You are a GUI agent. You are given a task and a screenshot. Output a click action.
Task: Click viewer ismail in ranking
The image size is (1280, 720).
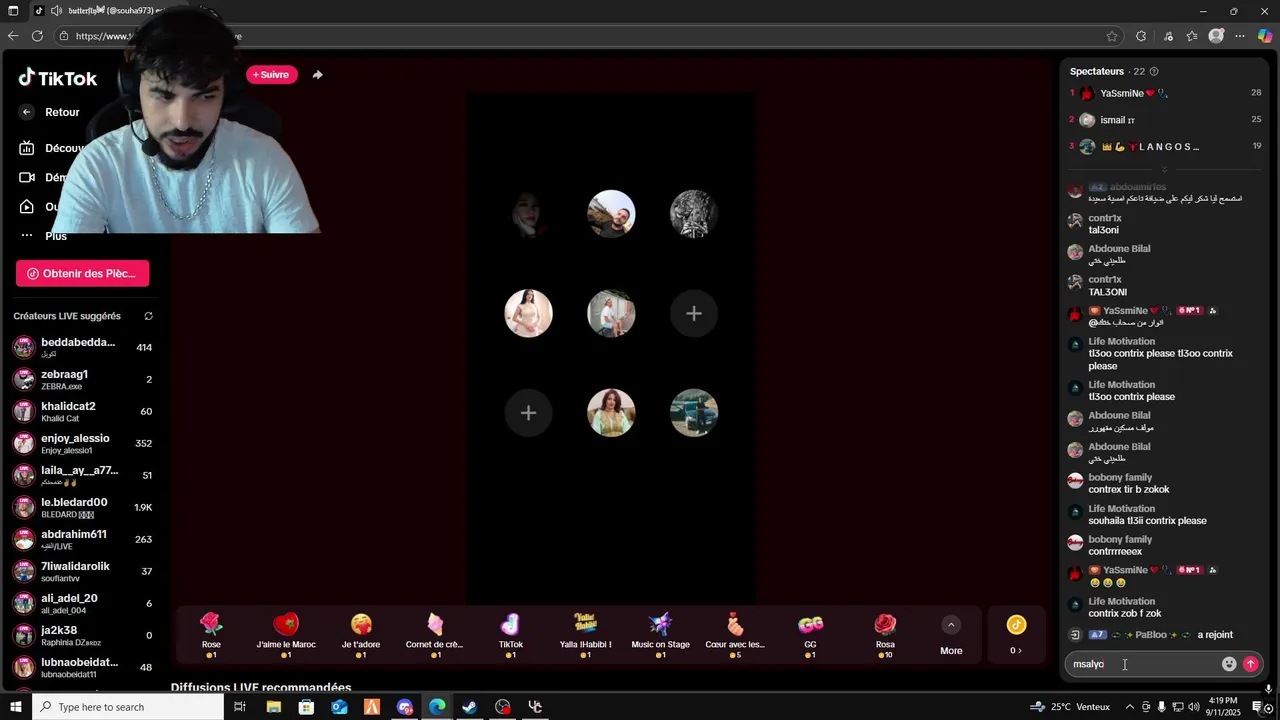(1165, 120)
